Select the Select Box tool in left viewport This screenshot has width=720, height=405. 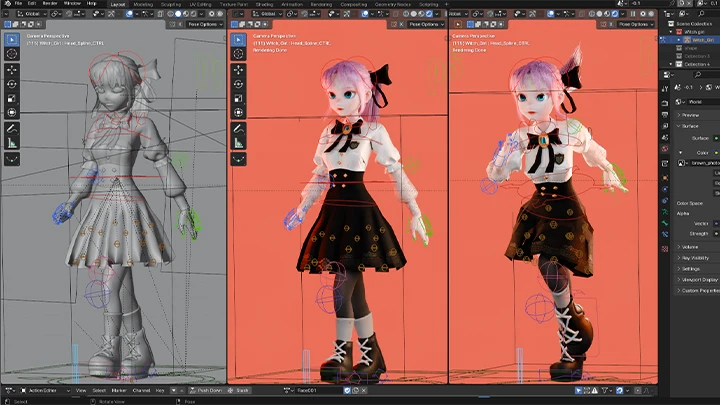pos(12,39)
